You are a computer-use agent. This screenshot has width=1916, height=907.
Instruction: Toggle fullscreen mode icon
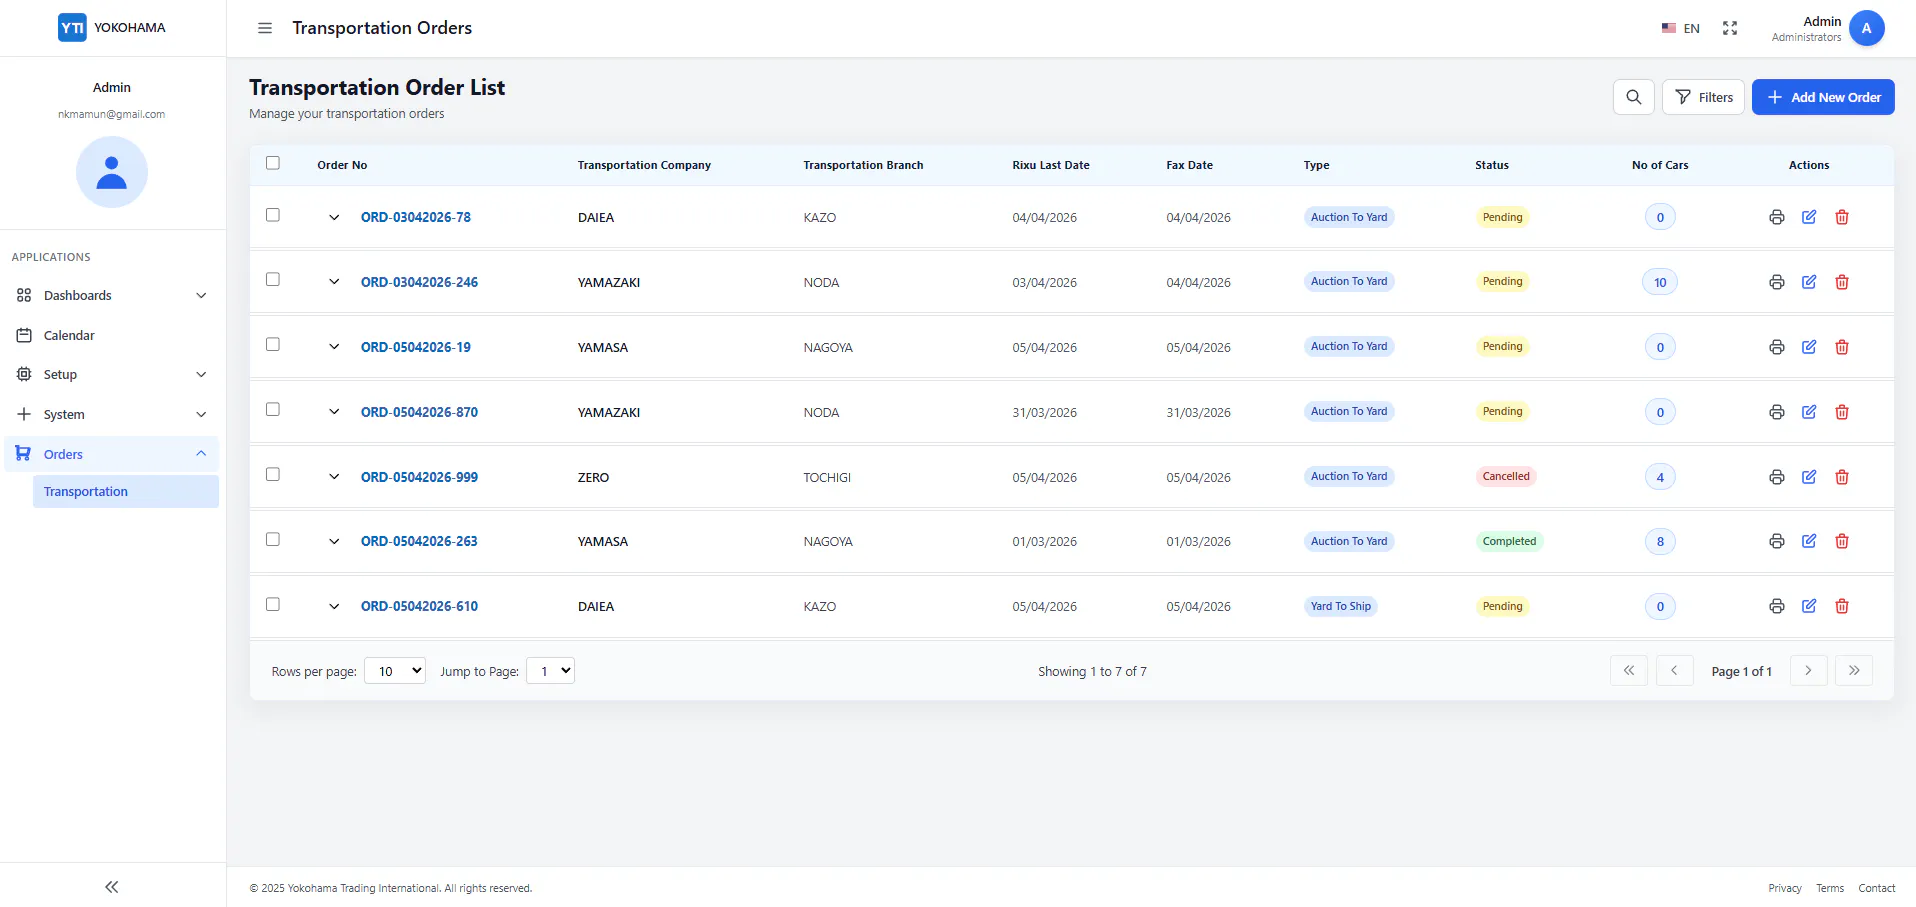pos(1730,28)
